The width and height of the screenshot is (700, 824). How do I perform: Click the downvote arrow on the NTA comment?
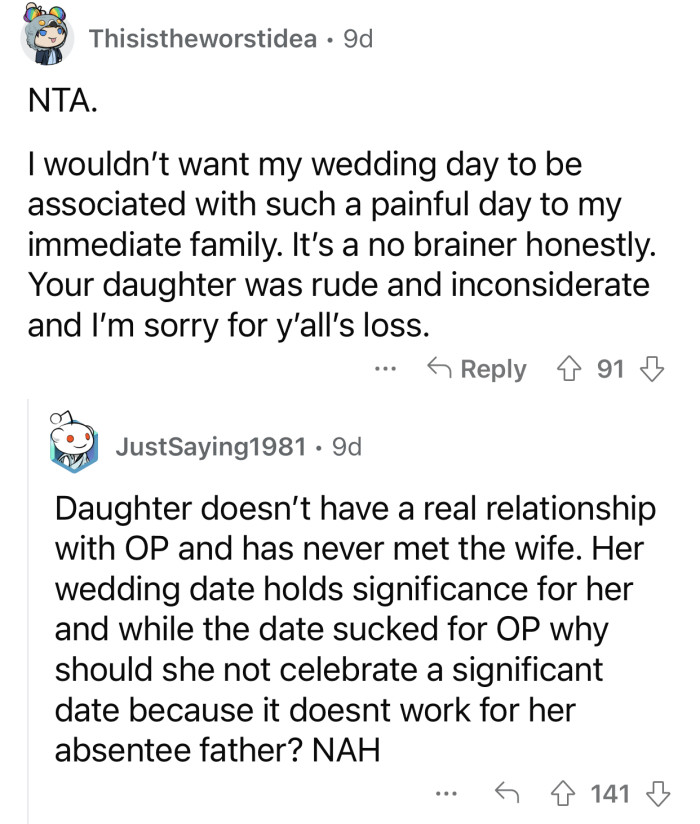[x=652, y=369]
